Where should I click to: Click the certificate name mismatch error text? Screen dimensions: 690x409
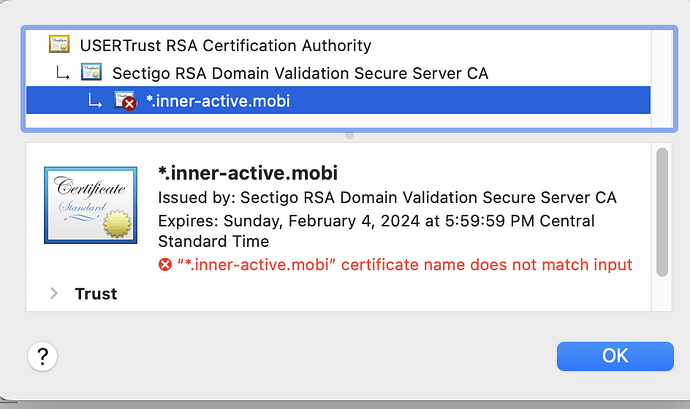pos(404,265)
